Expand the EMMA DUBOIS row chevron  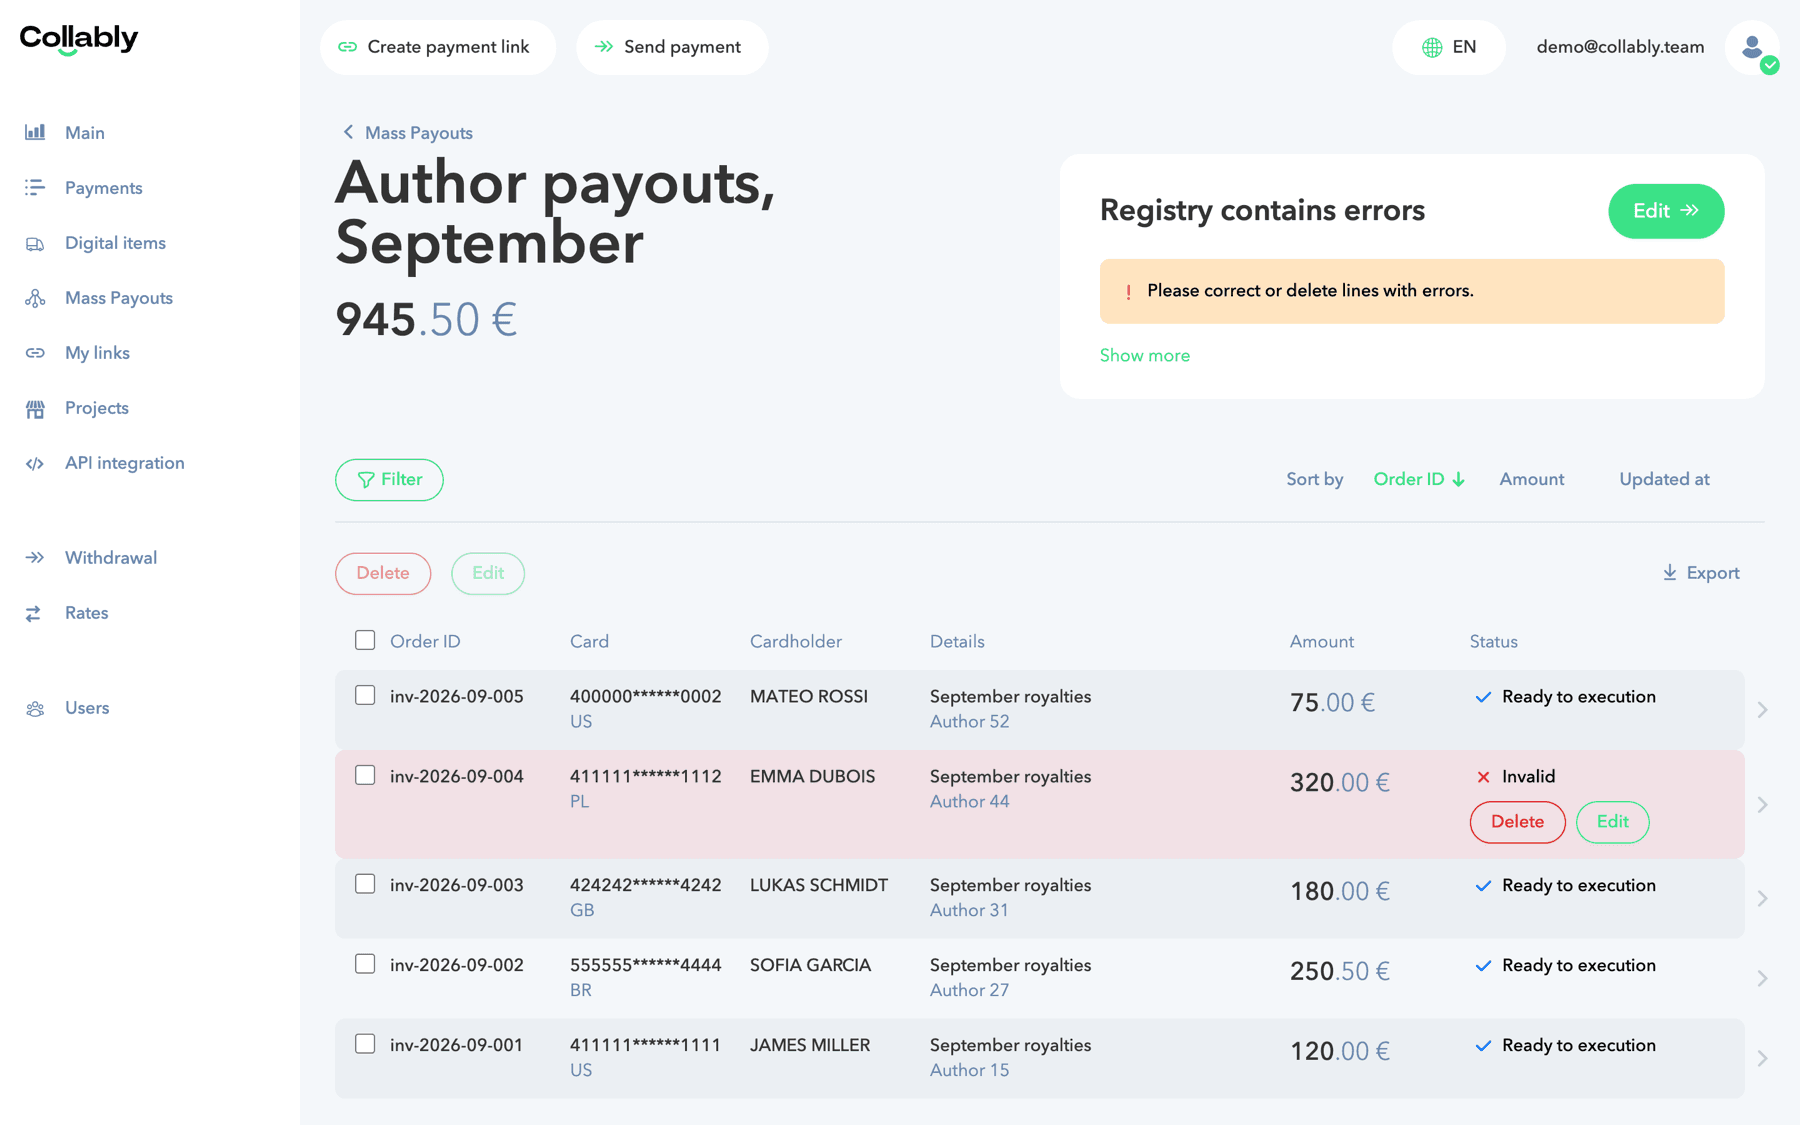tap(1762, 804)
